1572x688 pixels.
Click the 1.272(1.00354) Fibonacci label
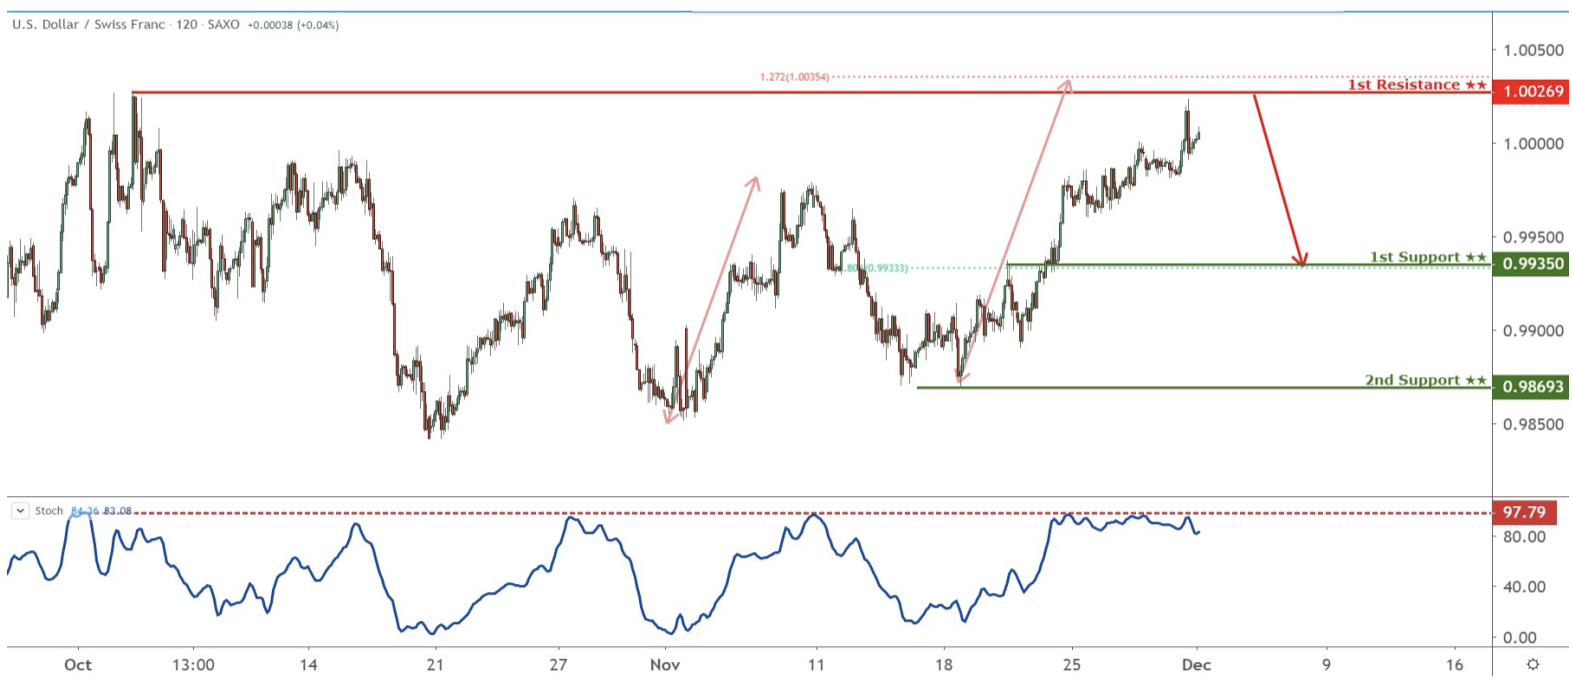click(794, 77)
